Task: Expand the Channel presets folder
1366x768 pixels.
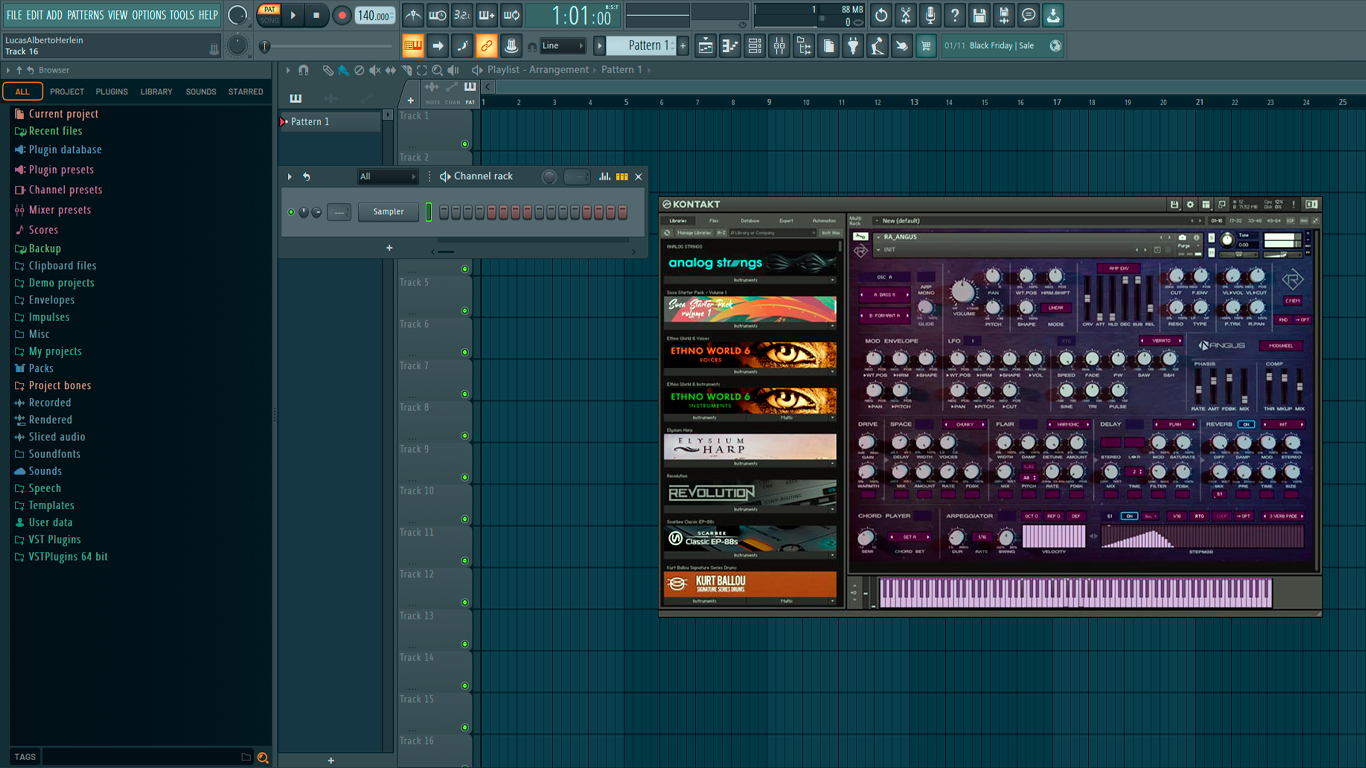Action: click(x=65, y=190)
